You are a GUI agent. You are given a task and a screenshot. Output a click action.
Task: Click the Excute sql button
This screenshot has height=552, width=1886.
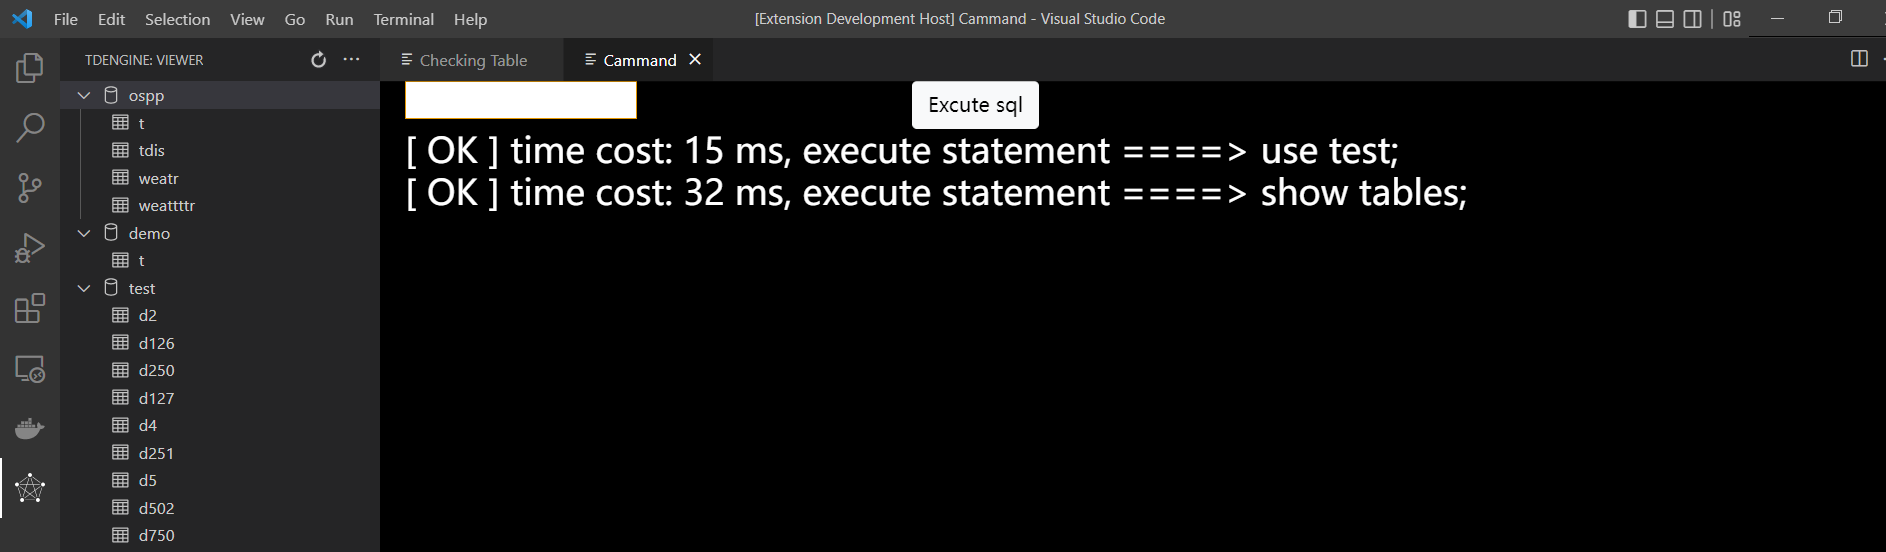click(x=975, y=105)
